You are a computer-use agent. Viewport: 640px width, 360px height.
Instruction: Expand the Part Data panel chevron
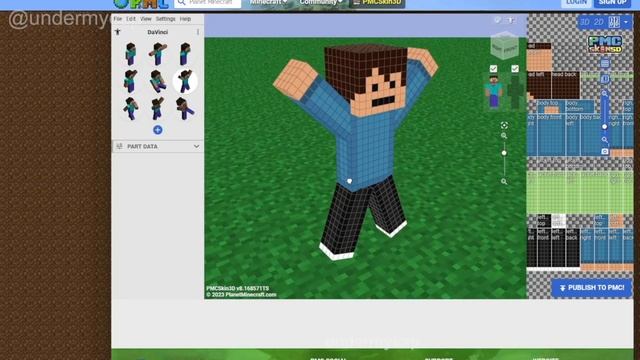point(196,146)
